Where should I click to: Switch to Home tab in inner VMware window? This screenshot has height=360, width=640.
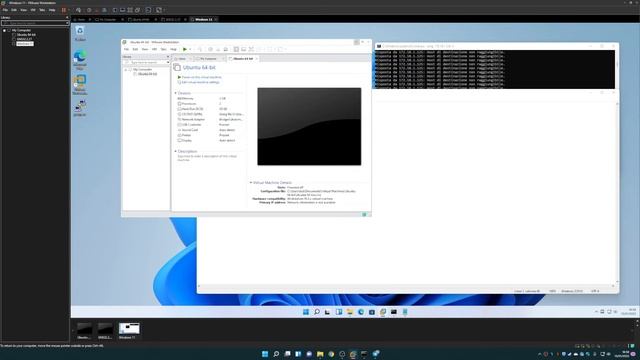tap(182, 59)
